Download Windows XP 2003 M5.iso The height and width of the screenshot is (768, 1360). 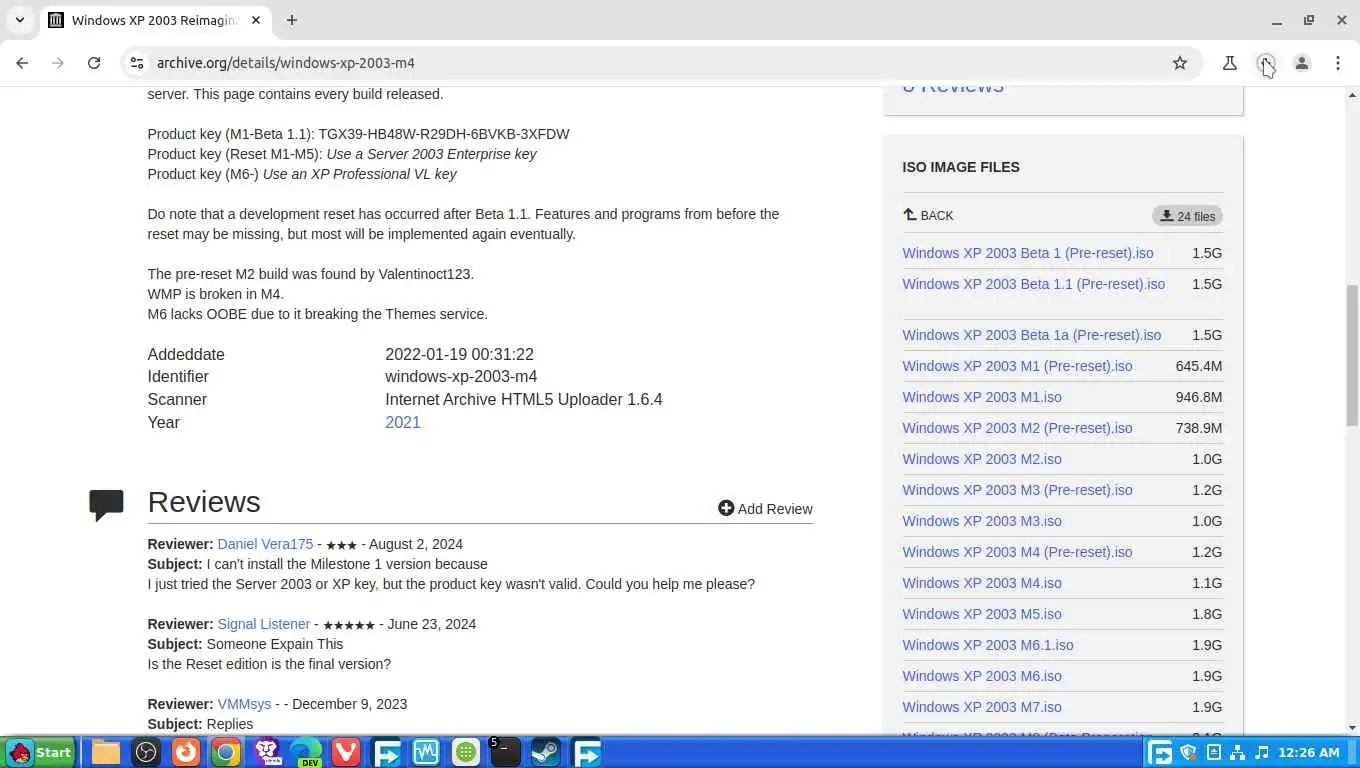point(982,614)
